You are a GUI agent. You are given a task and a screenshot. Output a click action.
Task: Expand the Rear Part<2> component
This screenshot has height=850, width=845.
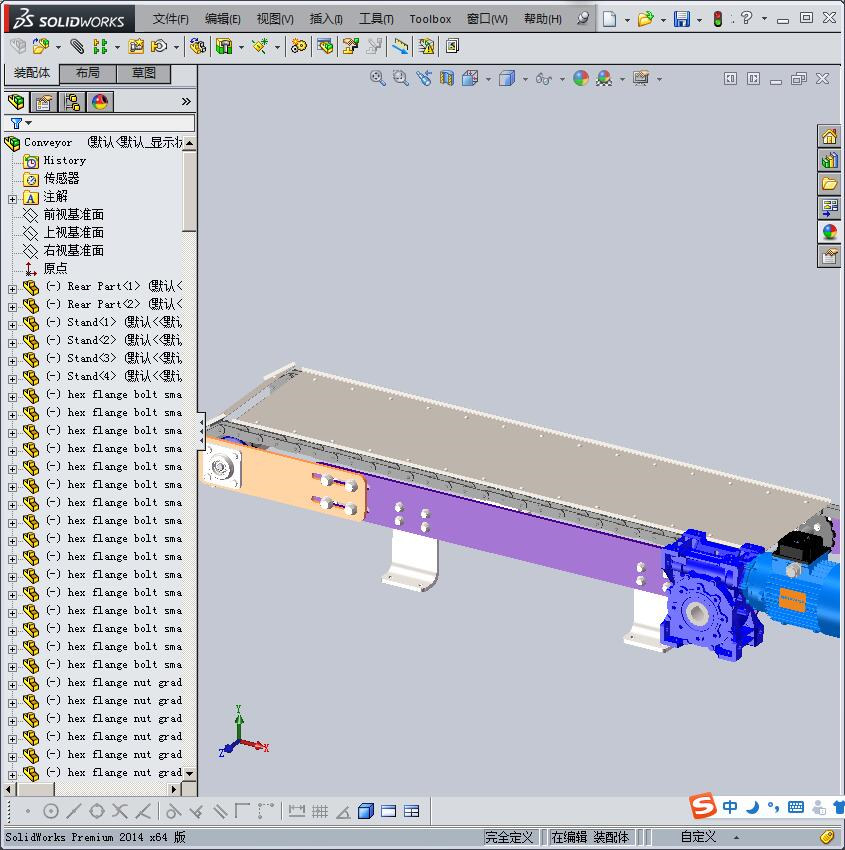12,307
